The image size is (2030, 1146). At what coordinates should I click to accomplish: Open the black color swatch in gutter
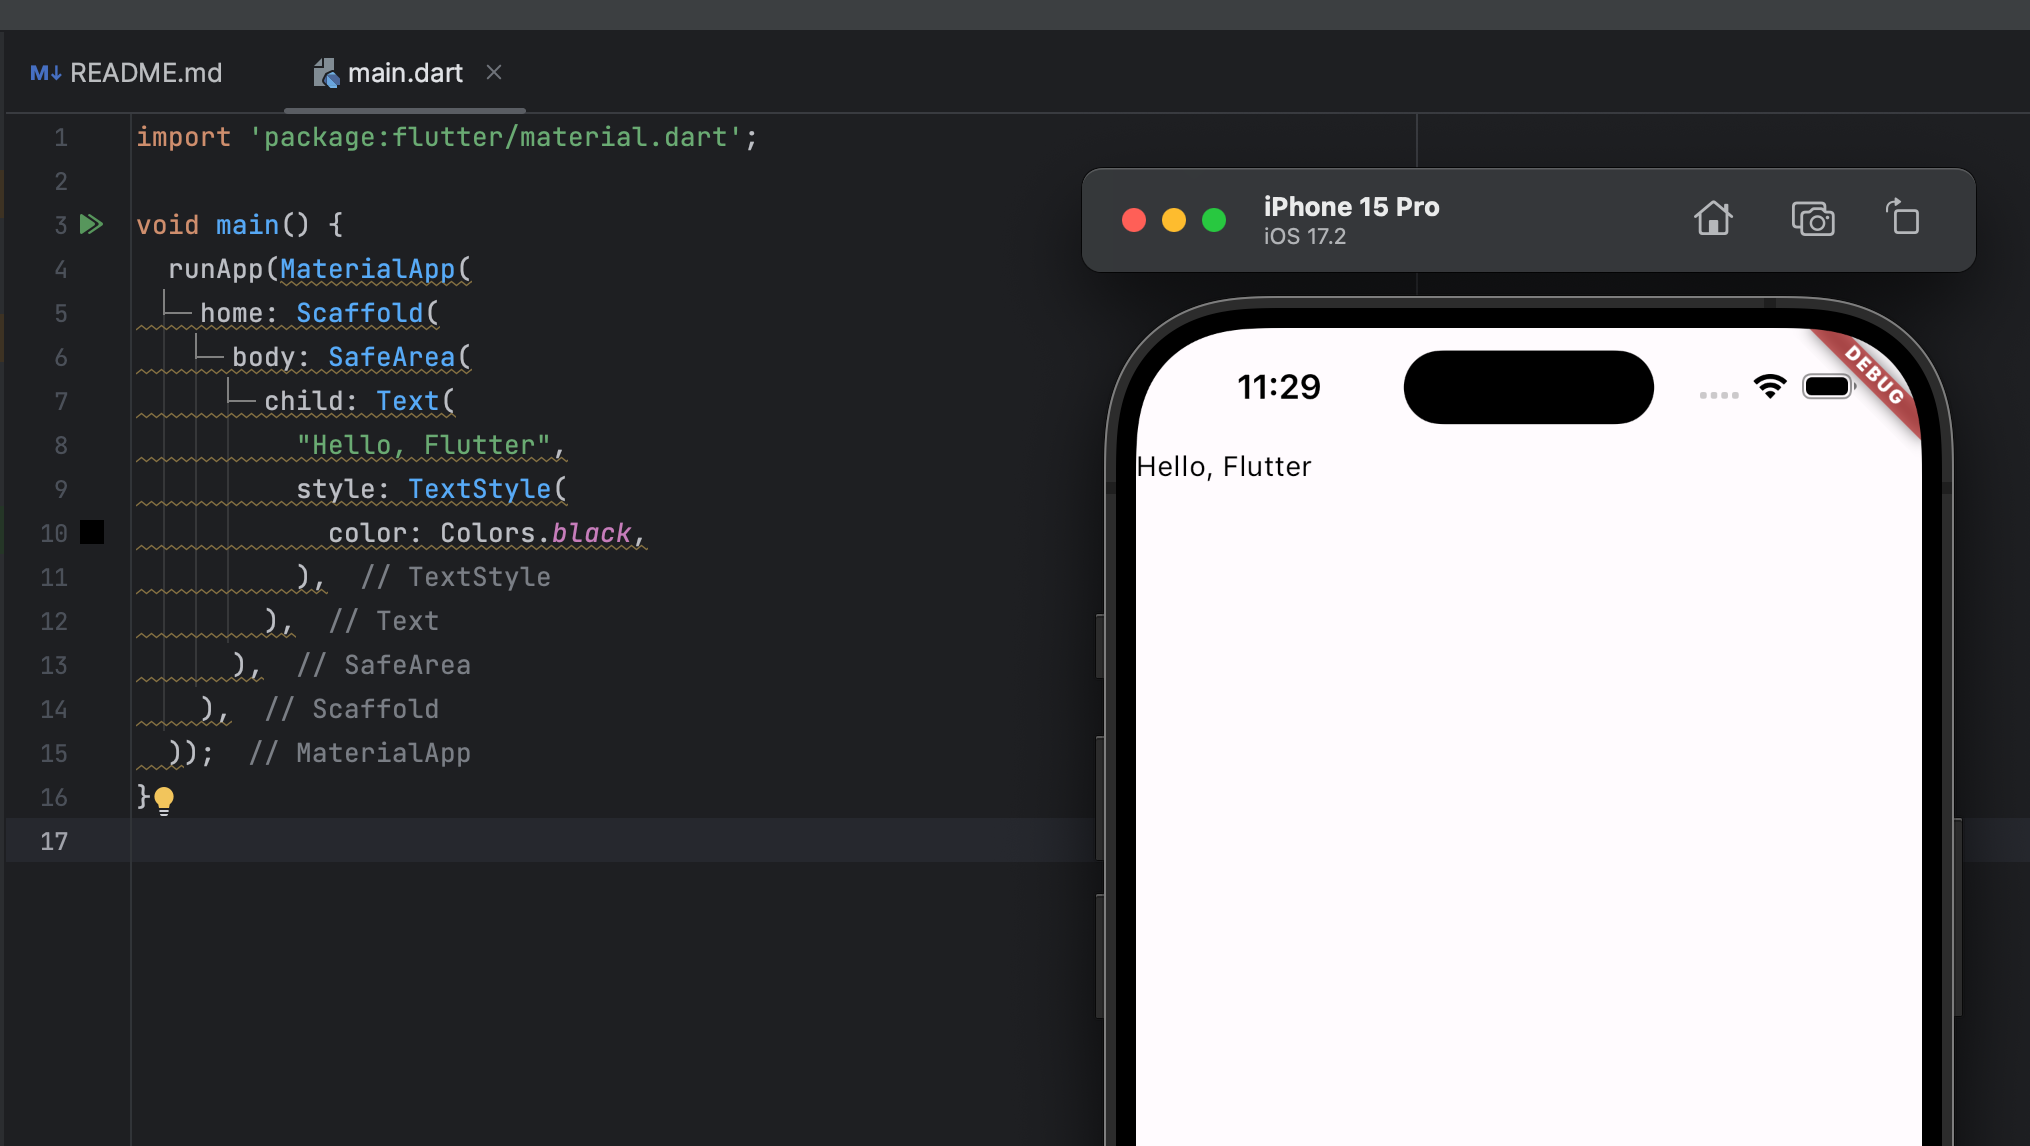(92, 532)
